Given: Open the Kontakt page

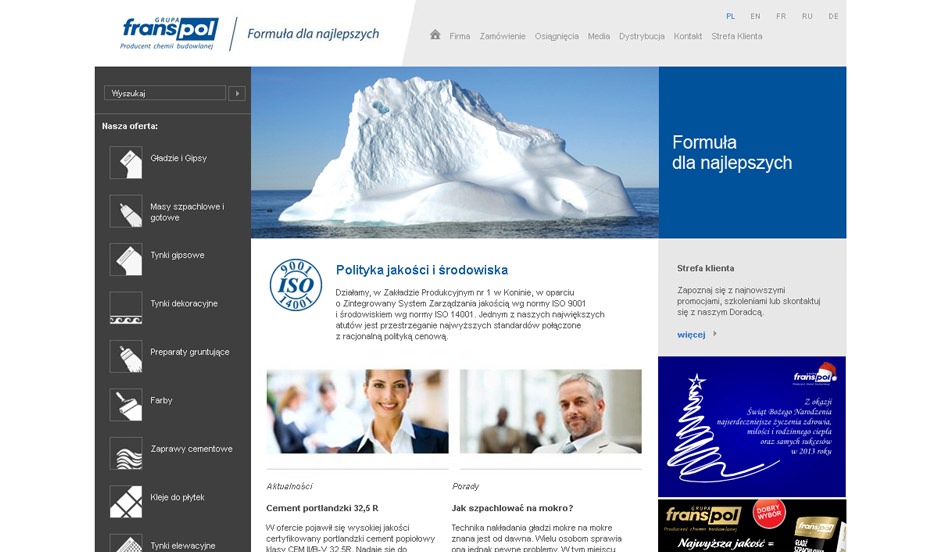Looking at the screenshot, I should click(688, 36).
